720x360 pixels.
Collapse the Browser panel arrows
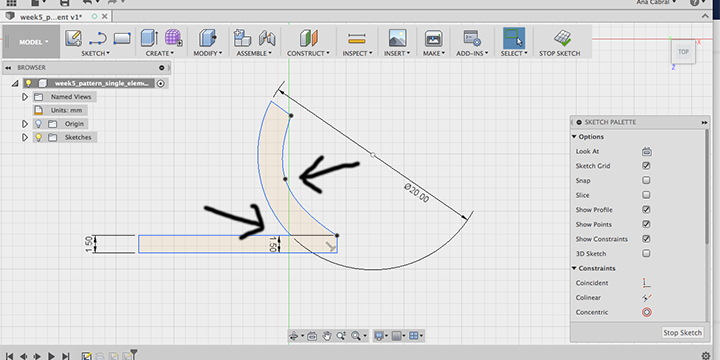8,68
